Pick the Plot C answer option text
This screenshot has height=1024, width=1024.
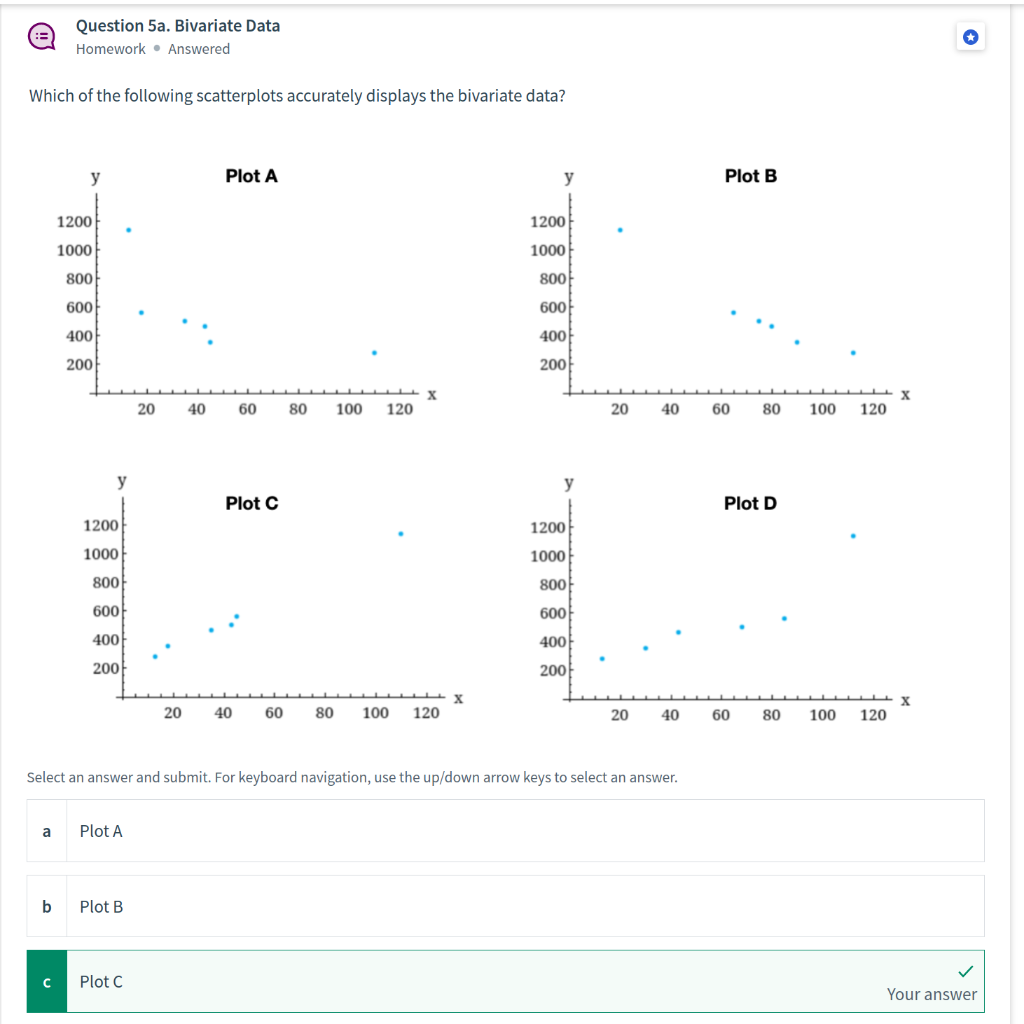click(101, 982)
